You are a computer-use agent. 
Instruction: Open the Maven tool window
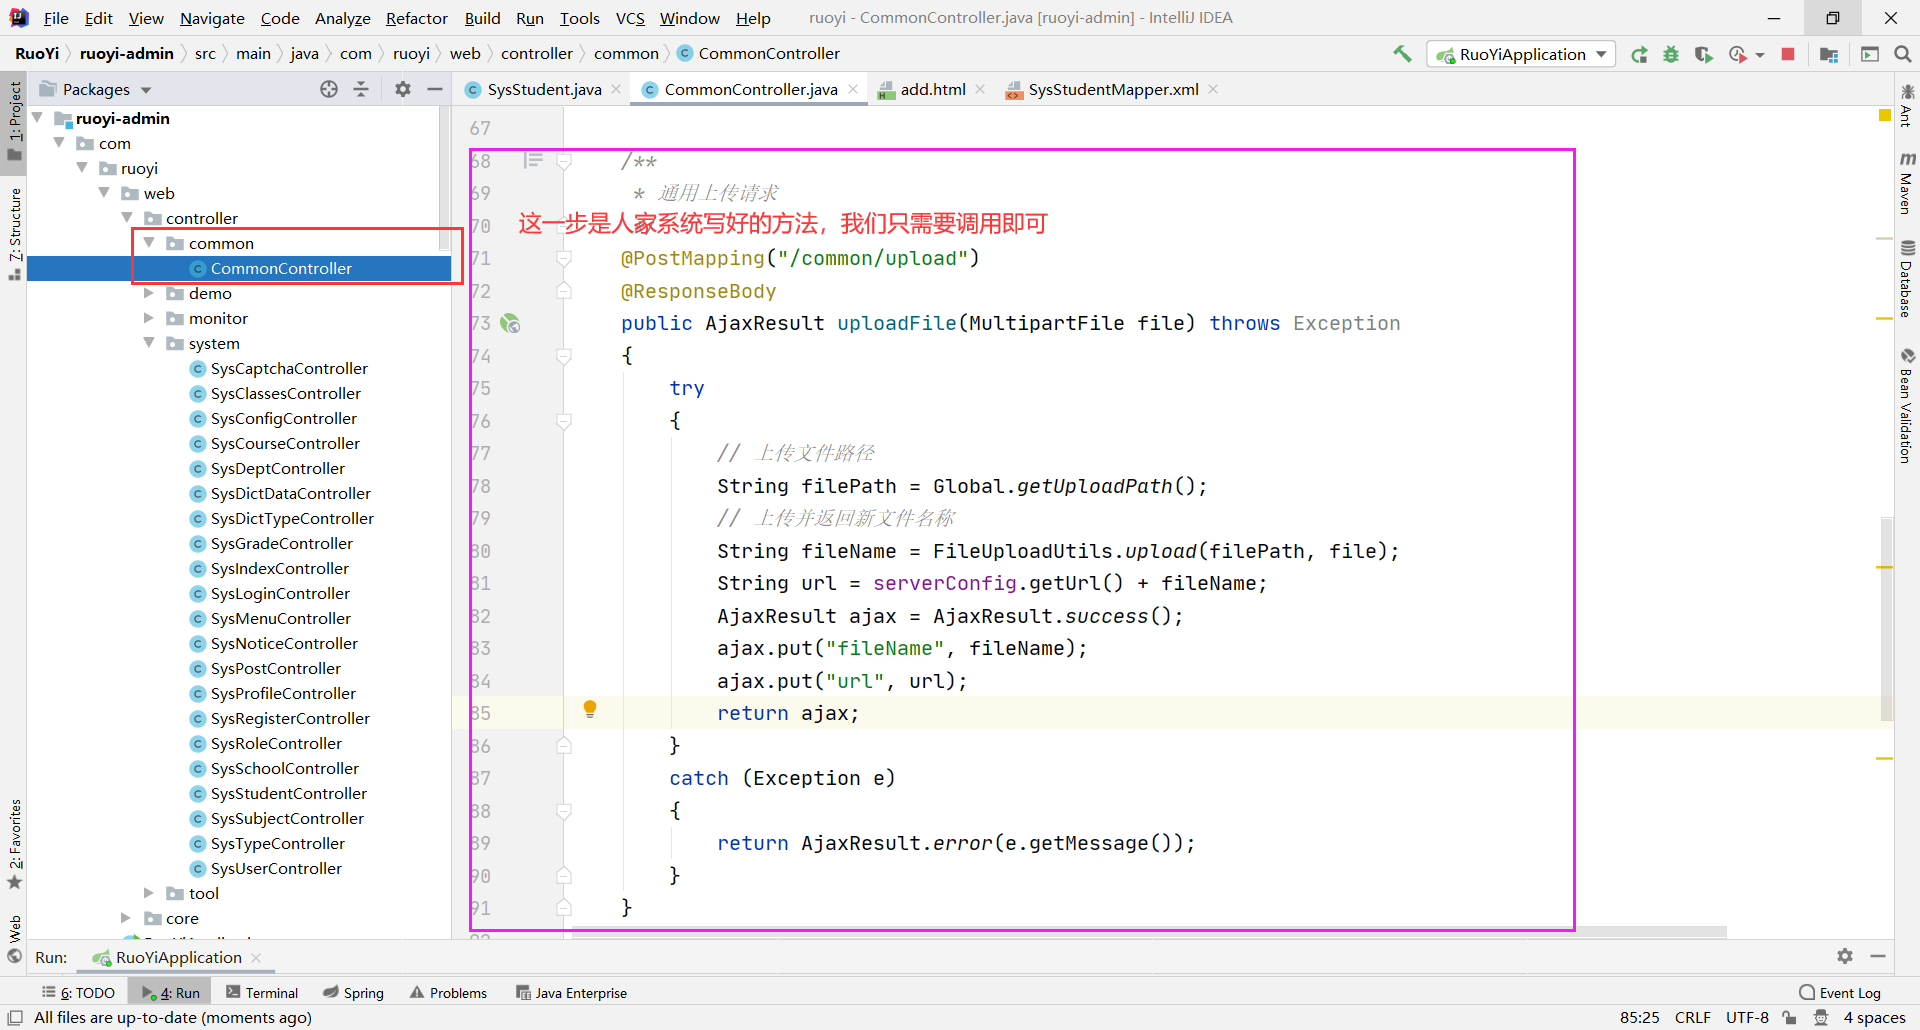(1907, 182)
